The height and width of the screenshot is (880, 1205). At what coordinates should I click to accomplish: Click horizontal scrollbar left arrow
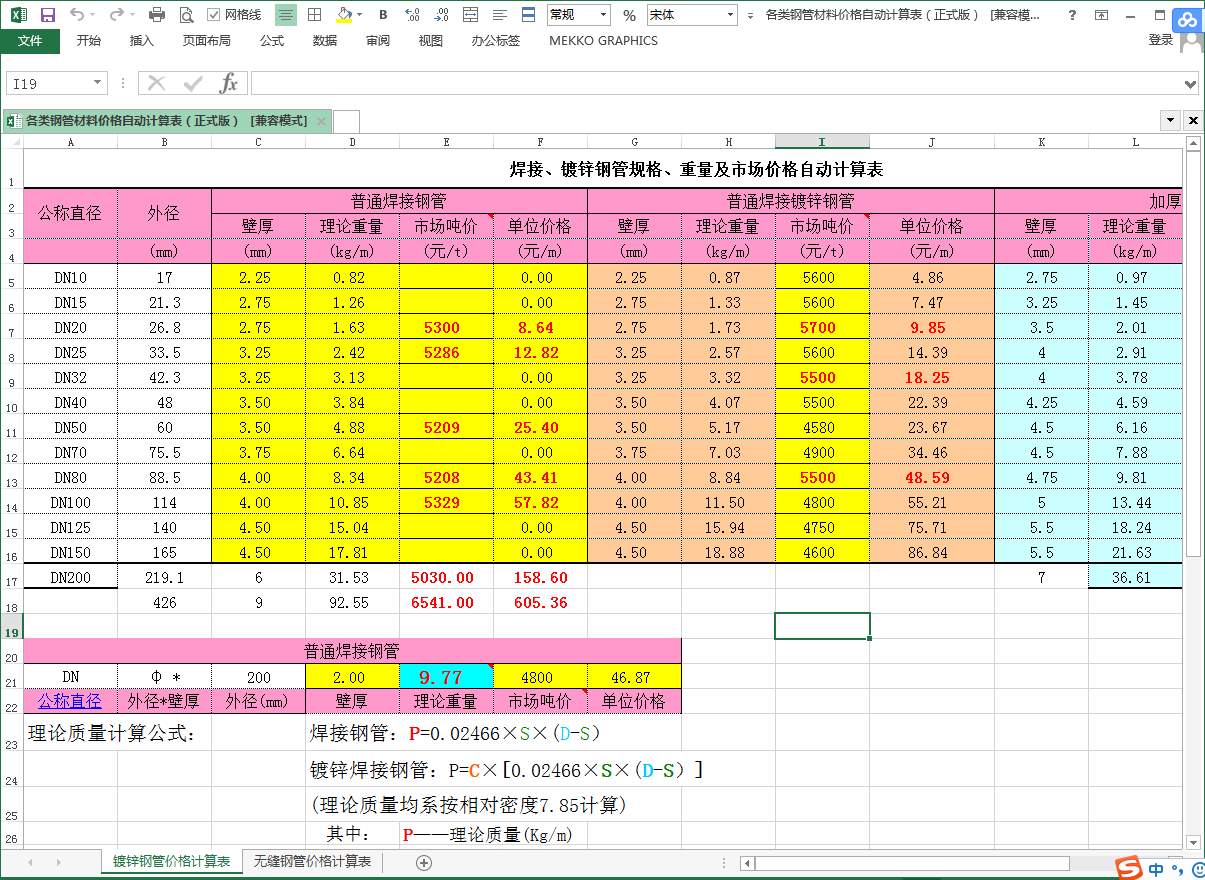pos(746,863)
